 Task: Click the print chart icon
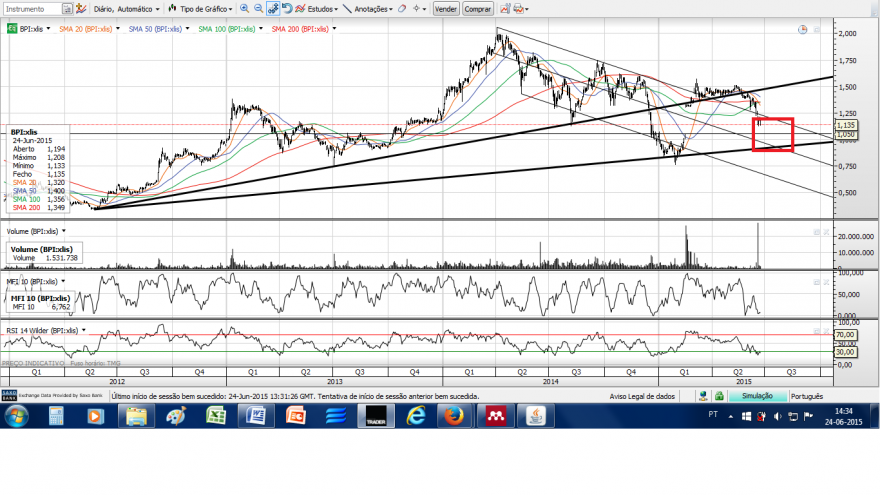tap(519, 9)
